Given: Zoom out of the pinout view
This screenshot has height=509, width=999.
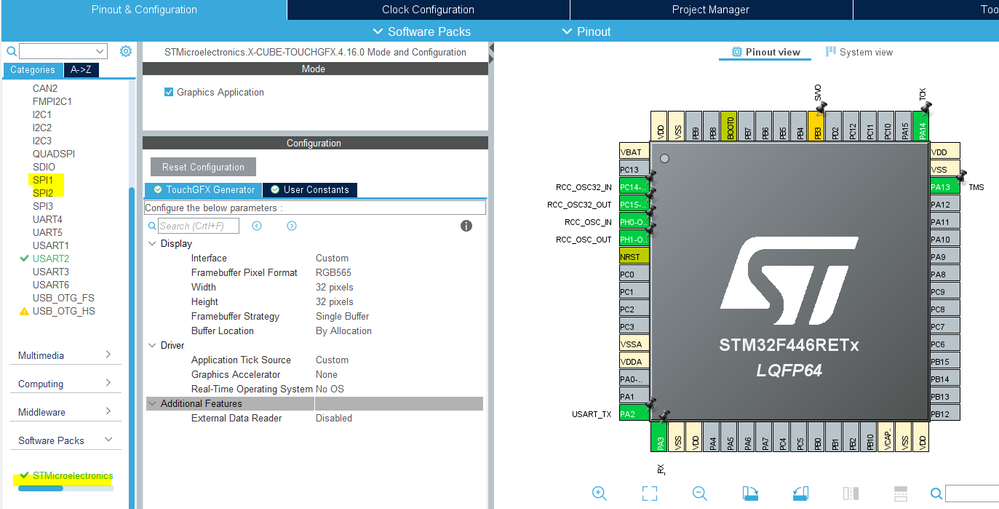Looking at the screenshot, I should coord(700,493).
